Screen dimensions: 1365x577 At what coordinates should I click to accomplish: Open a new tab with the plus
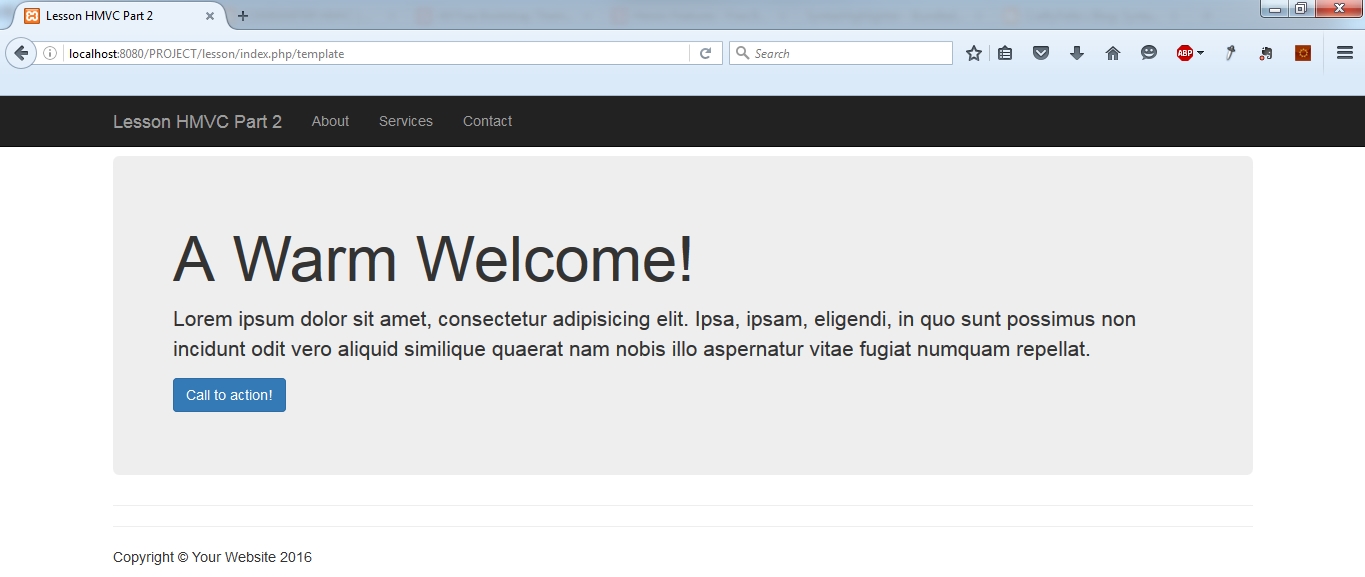pos(243,15)
